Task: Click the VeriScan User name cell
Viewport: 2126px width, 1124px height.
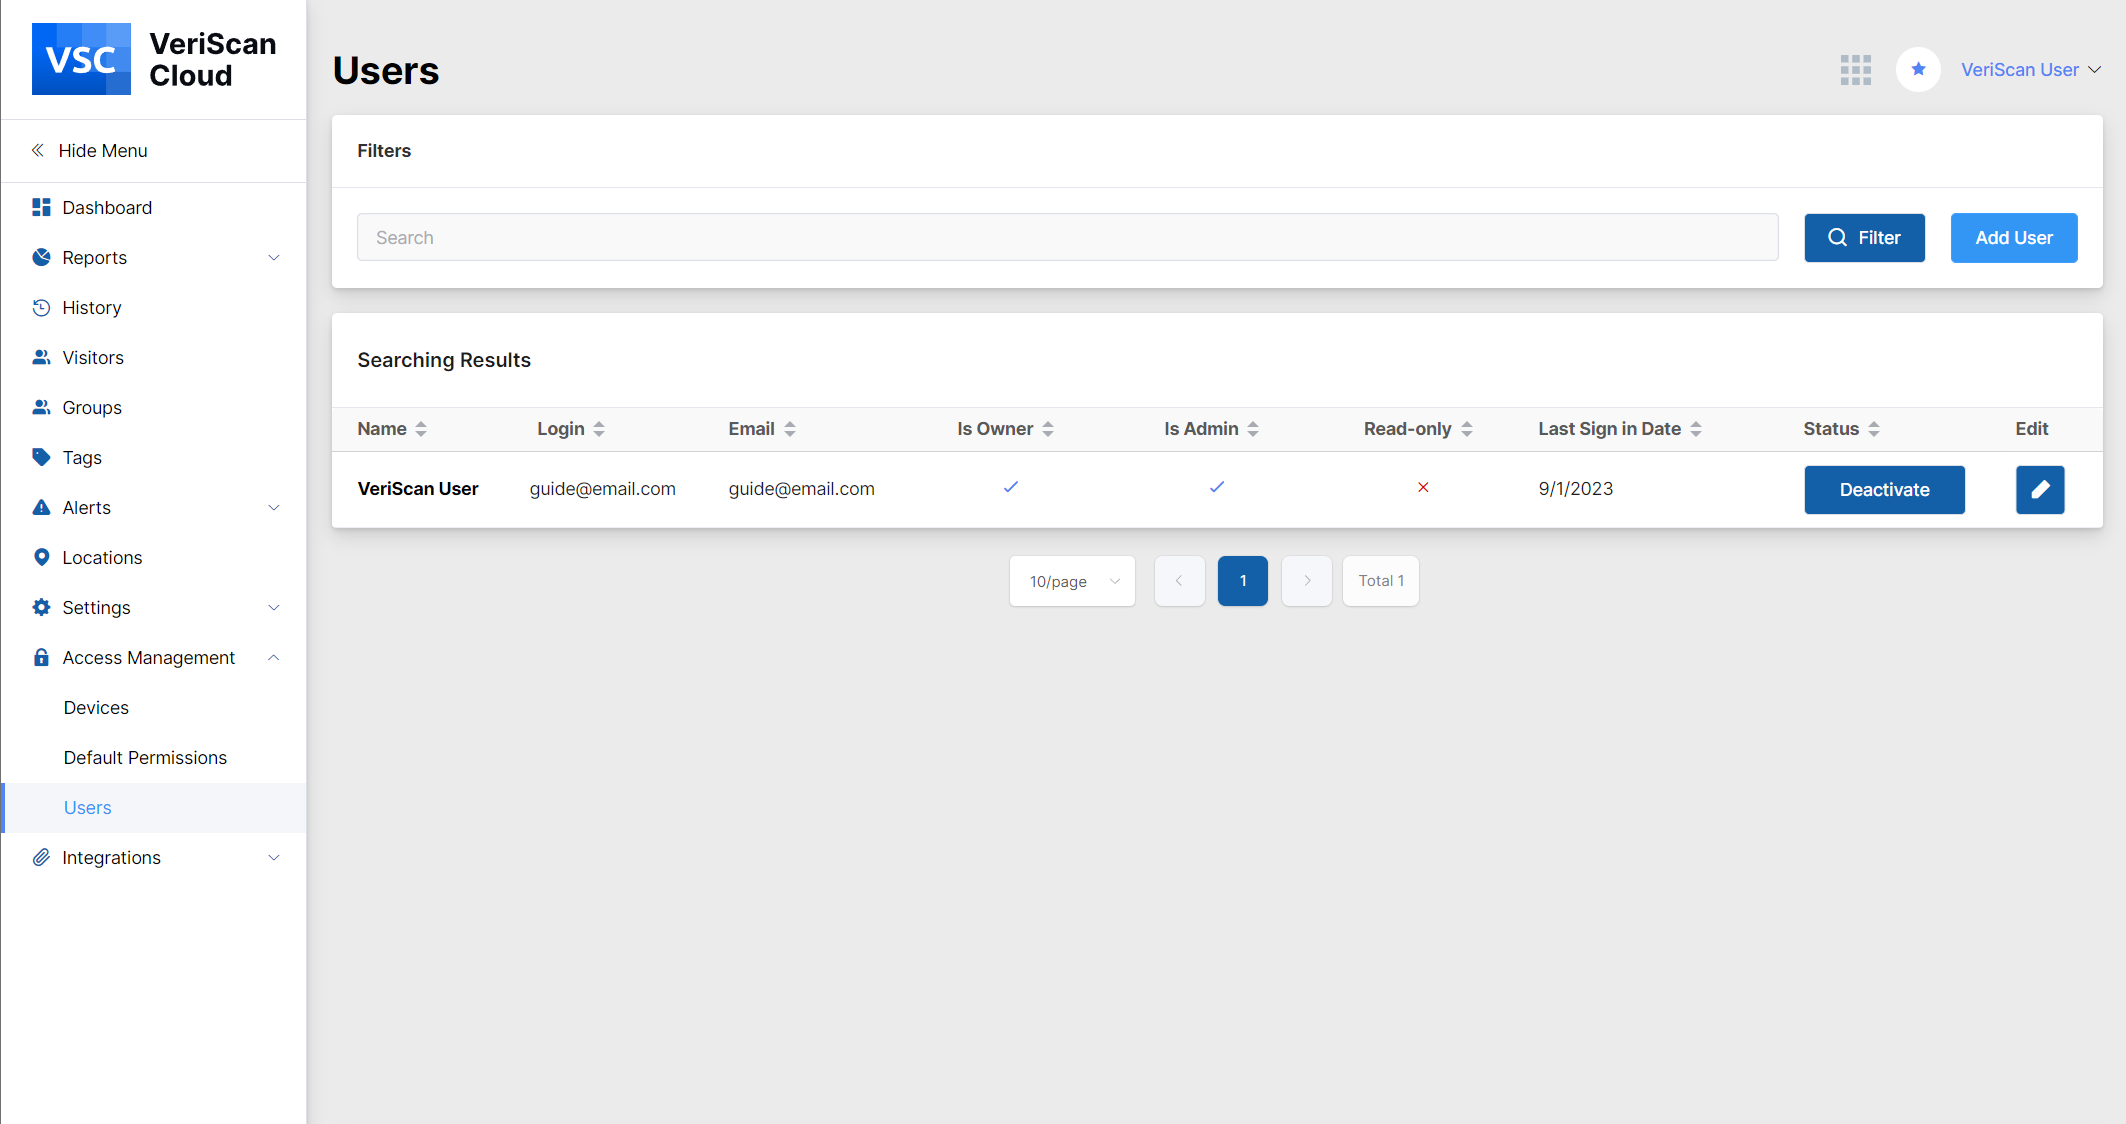Action: click(418, 489)
